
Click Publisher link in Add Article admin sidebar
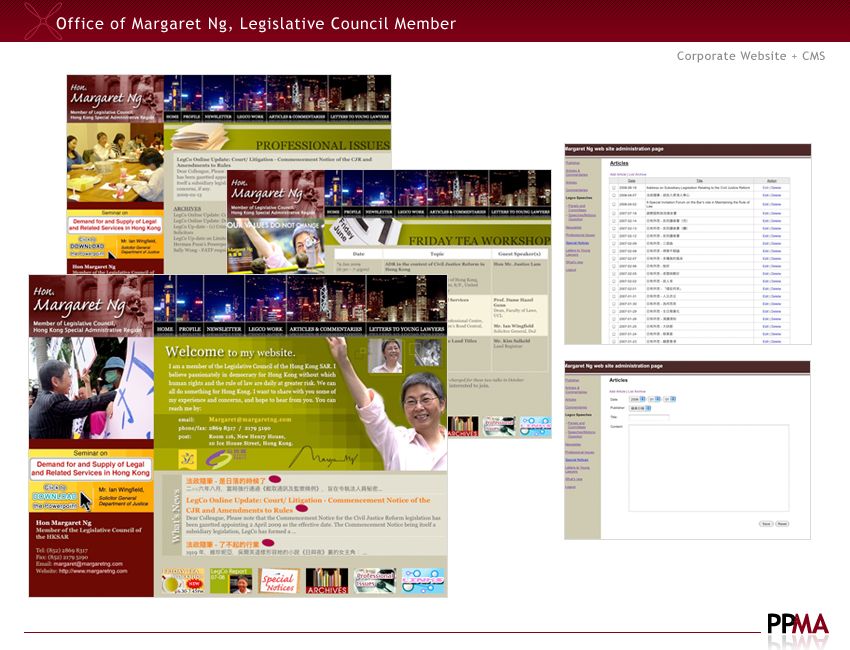572,380
